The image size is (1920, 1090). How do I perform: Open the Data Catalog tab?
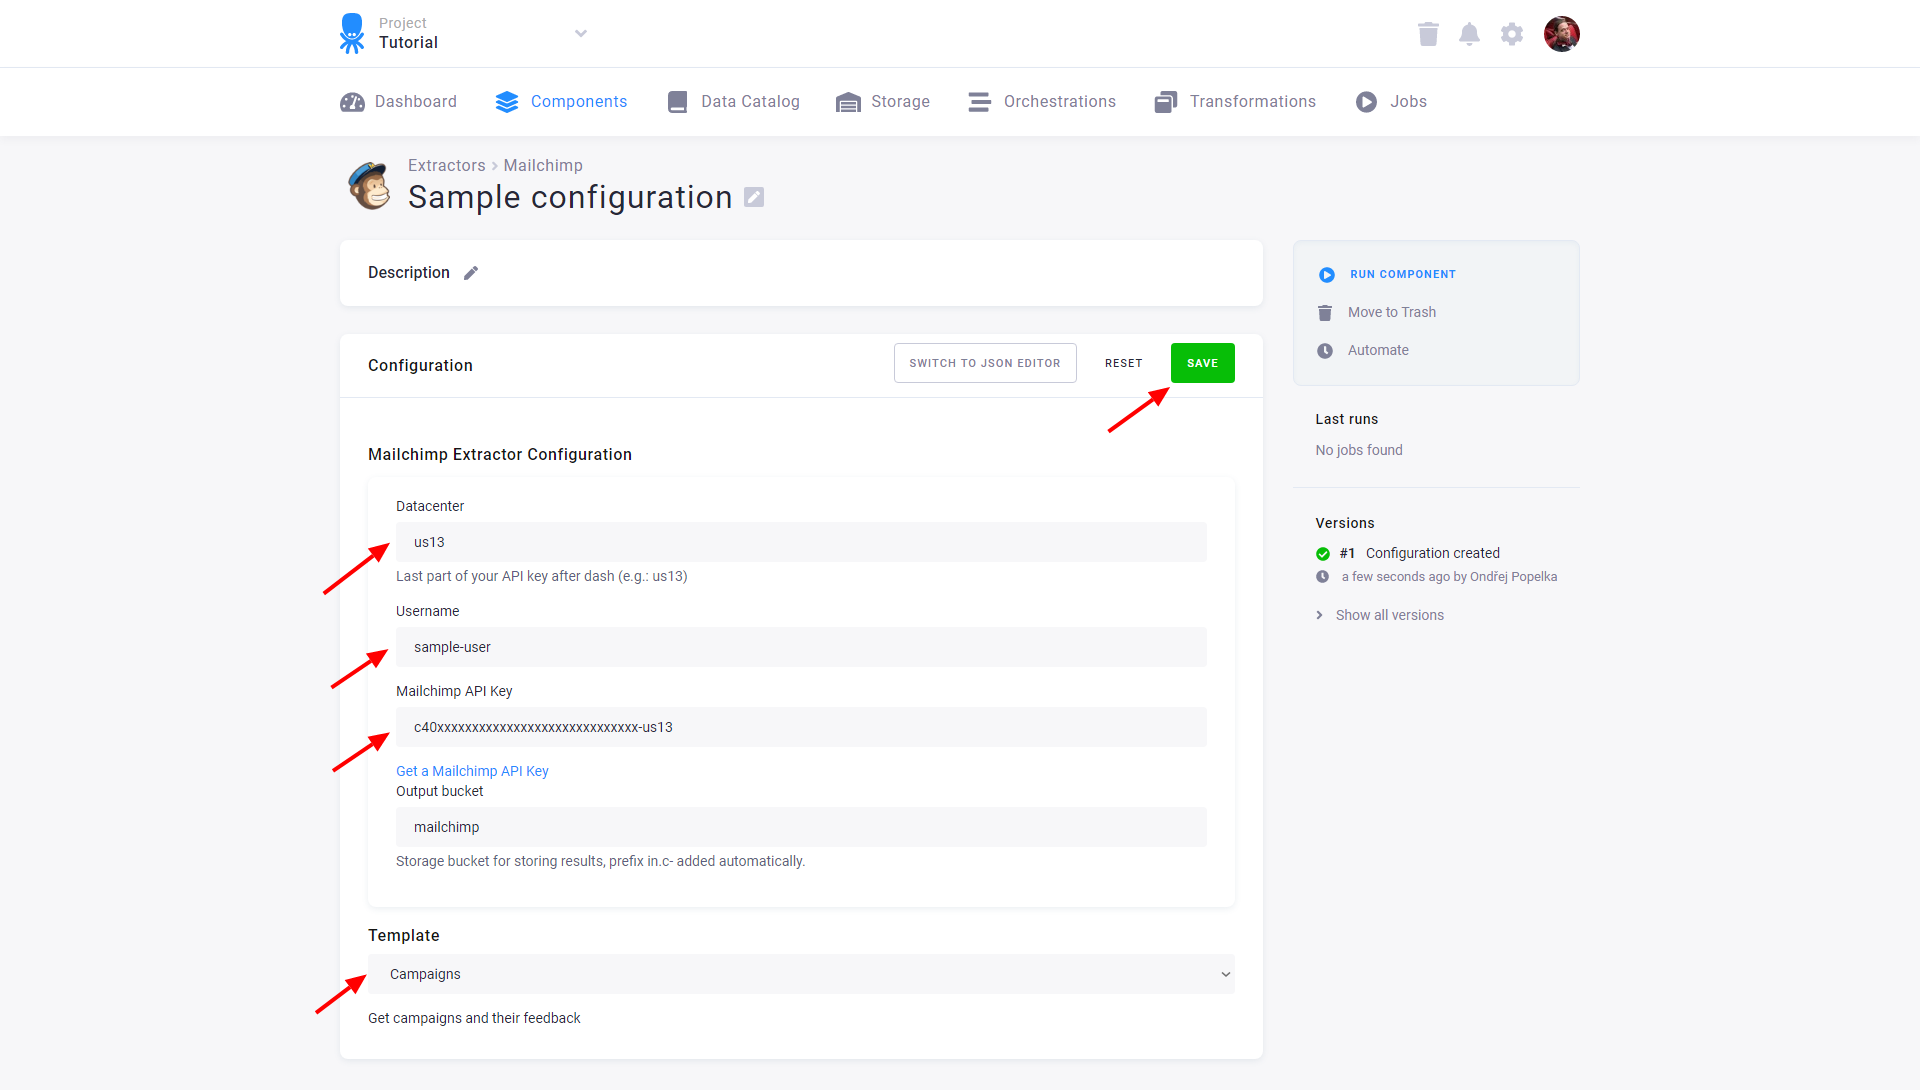click(733, 102)
